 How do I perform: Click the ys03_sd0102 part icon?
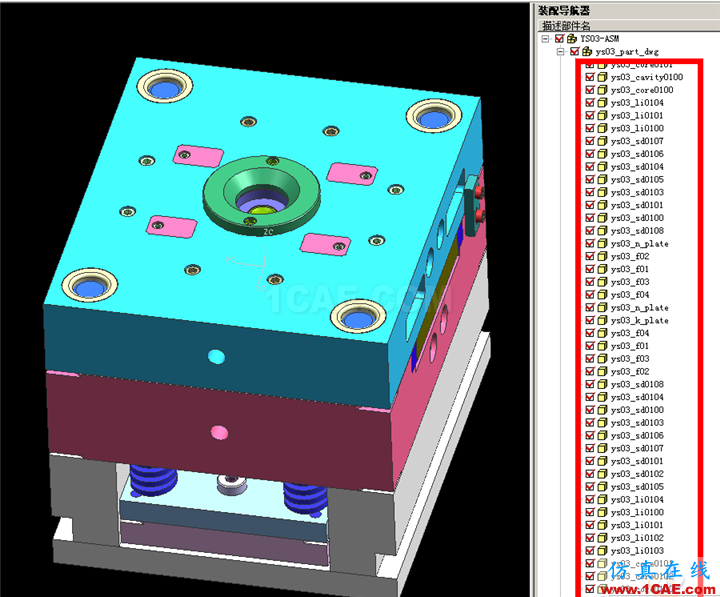[x=602, y=473]
